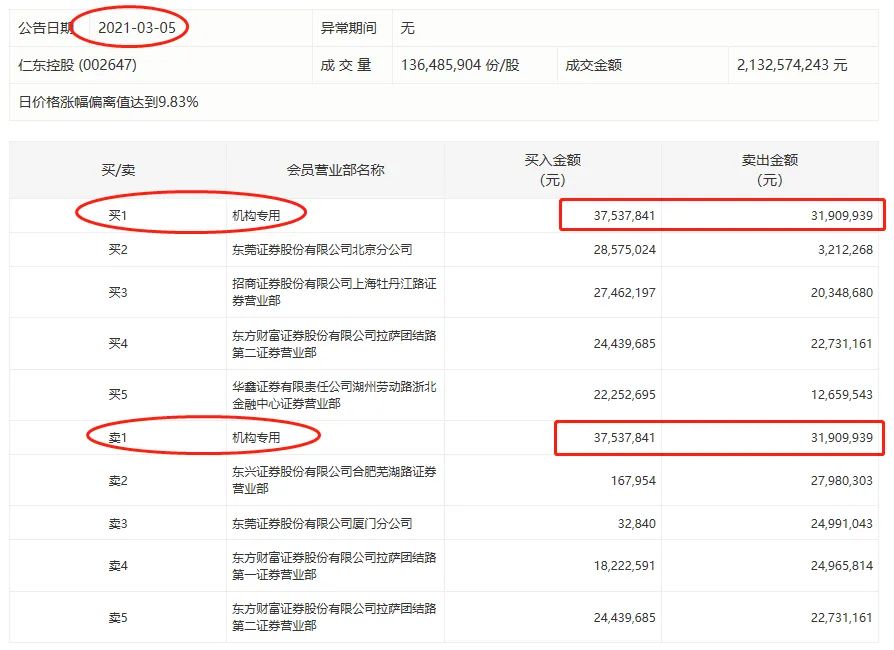The height and width of the screenshot is (650, 894).
Task: Click buy amount 24,439,685 in 买4 row
Action: 624,344
